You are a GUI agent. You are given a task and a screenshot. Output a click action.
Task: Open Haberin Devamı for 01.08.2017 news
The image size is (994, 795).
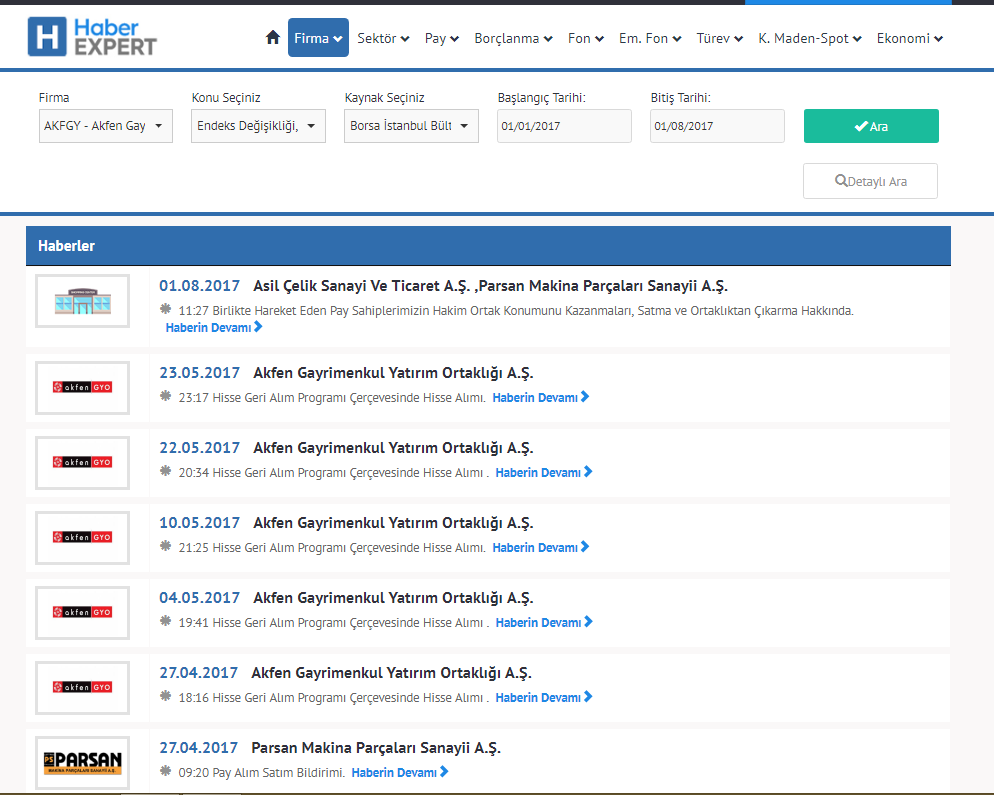214,327
